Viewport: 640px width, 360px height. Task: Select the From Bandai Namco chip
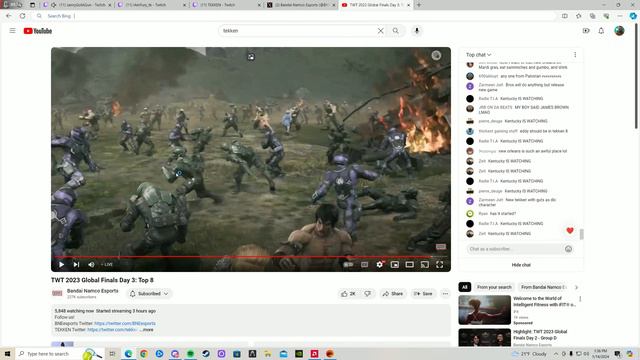pos(544,287)
